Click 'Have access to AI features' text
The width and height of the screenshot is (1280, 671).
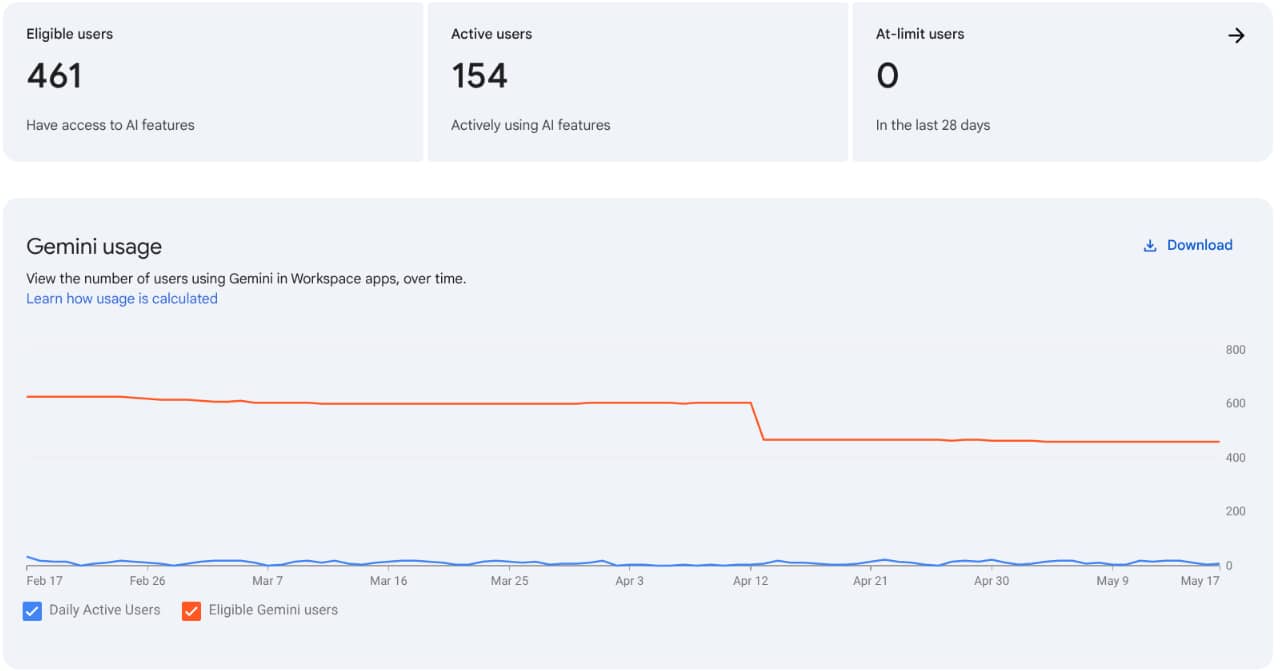click(110, 125)
